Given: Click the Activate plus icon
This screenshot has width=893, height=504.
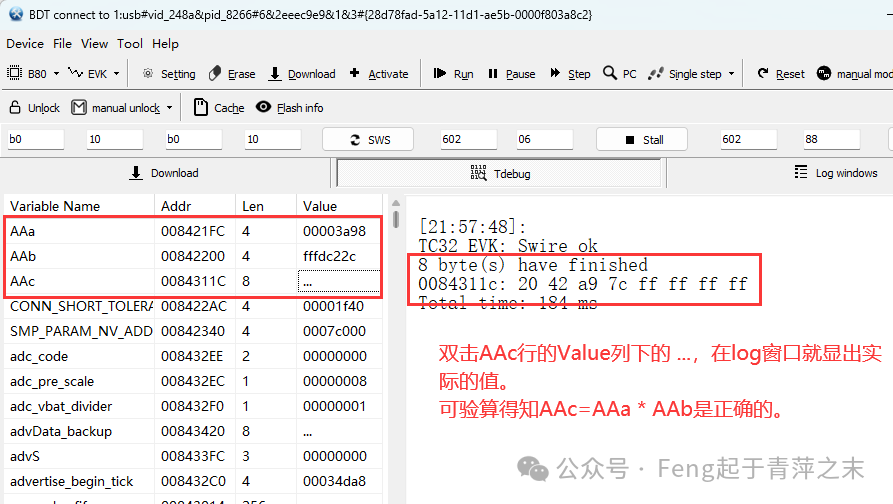Looking at the screenshot, I should point(354,73).
